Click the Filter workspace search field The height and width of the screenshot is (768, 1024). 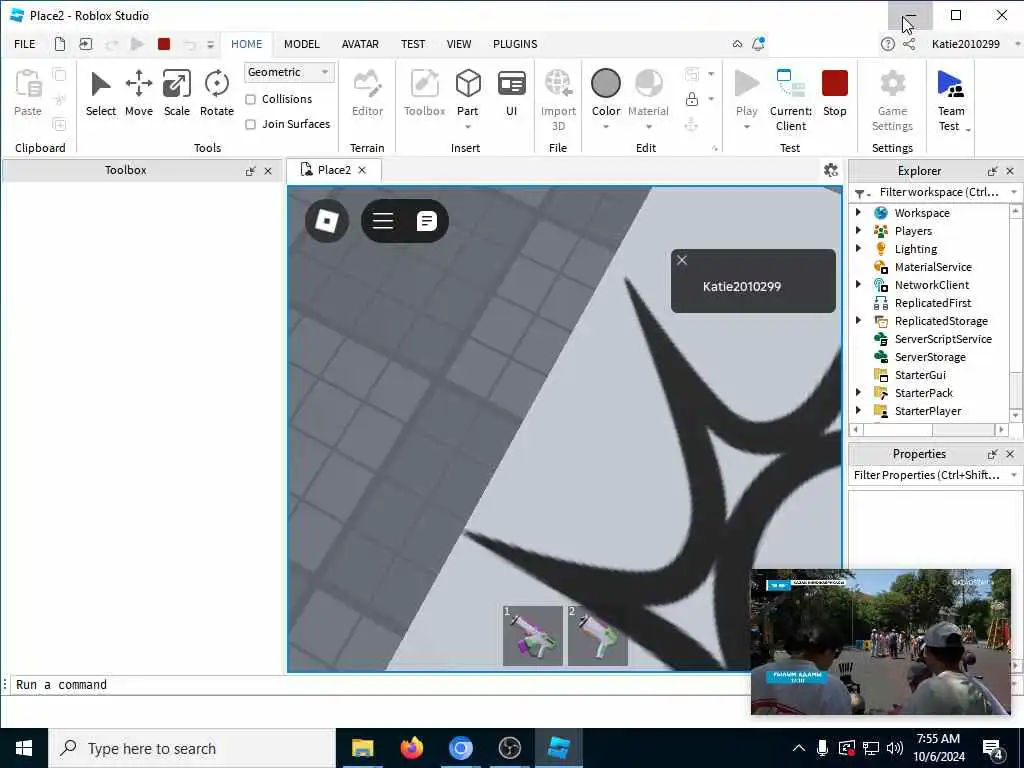[x=938, y=192]
